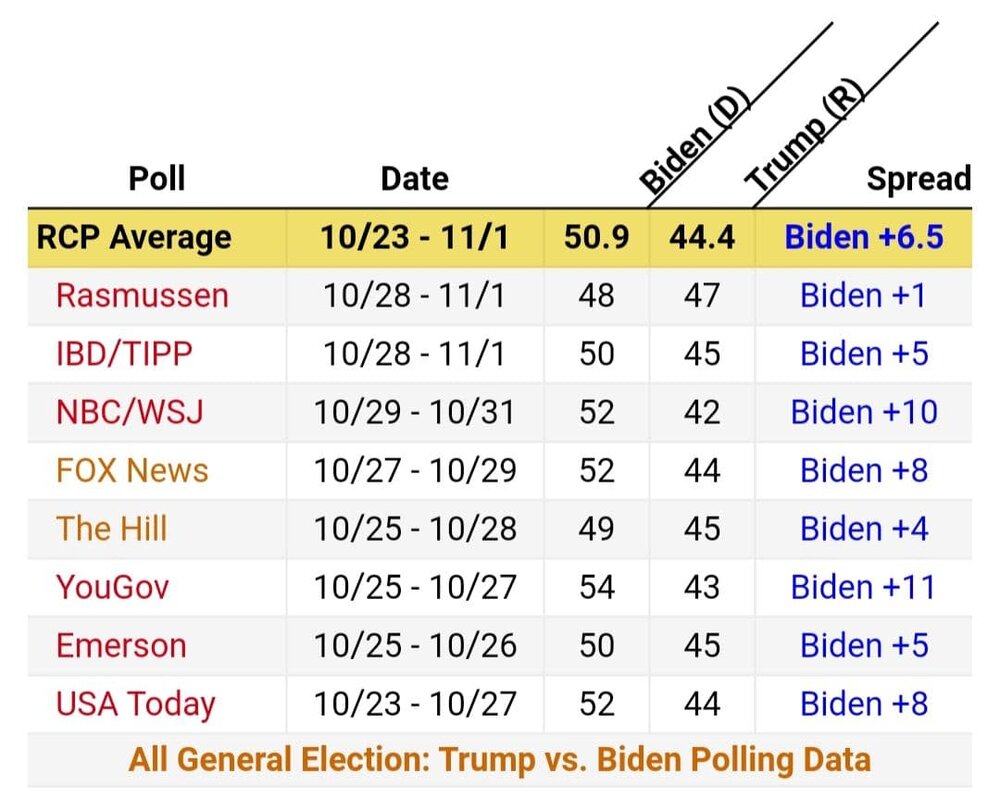Open the Emerson poll link
The width and height of the screenshot is (1000, 812).
coord(121,646)
